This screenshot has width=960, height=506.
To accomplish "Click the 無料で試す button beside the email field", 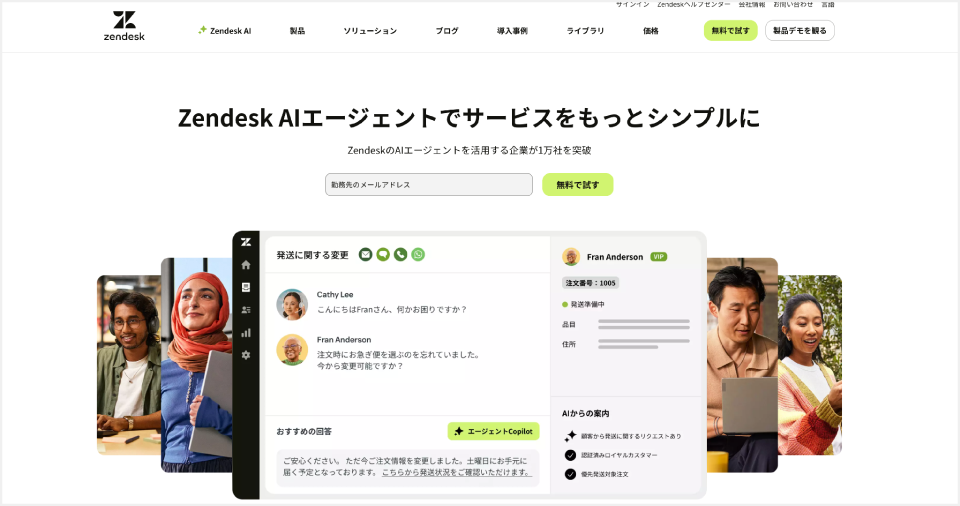I will 577,184.
